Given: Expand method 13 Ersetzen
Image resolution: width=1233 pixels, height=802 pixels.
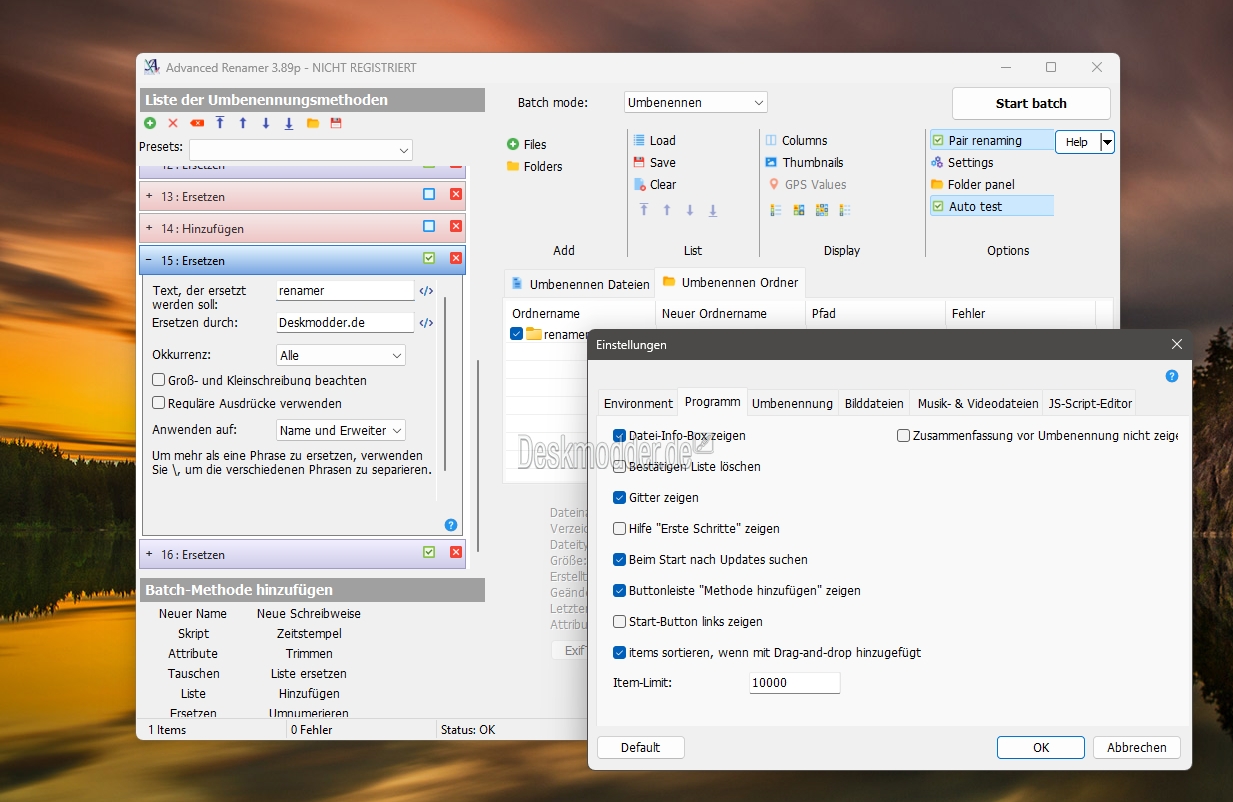Looking at the screenshot, I should (149, 196).
